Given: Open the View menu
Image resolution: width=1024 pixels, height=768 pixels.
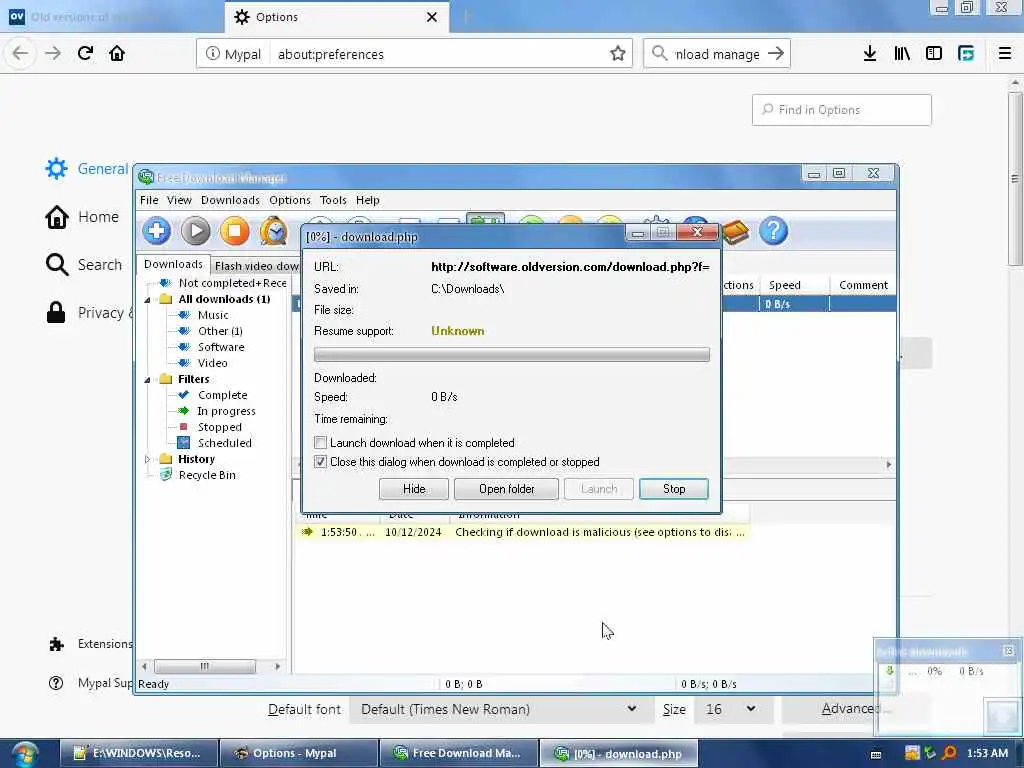Looking at the screenshot, I should tap(179, 200).
